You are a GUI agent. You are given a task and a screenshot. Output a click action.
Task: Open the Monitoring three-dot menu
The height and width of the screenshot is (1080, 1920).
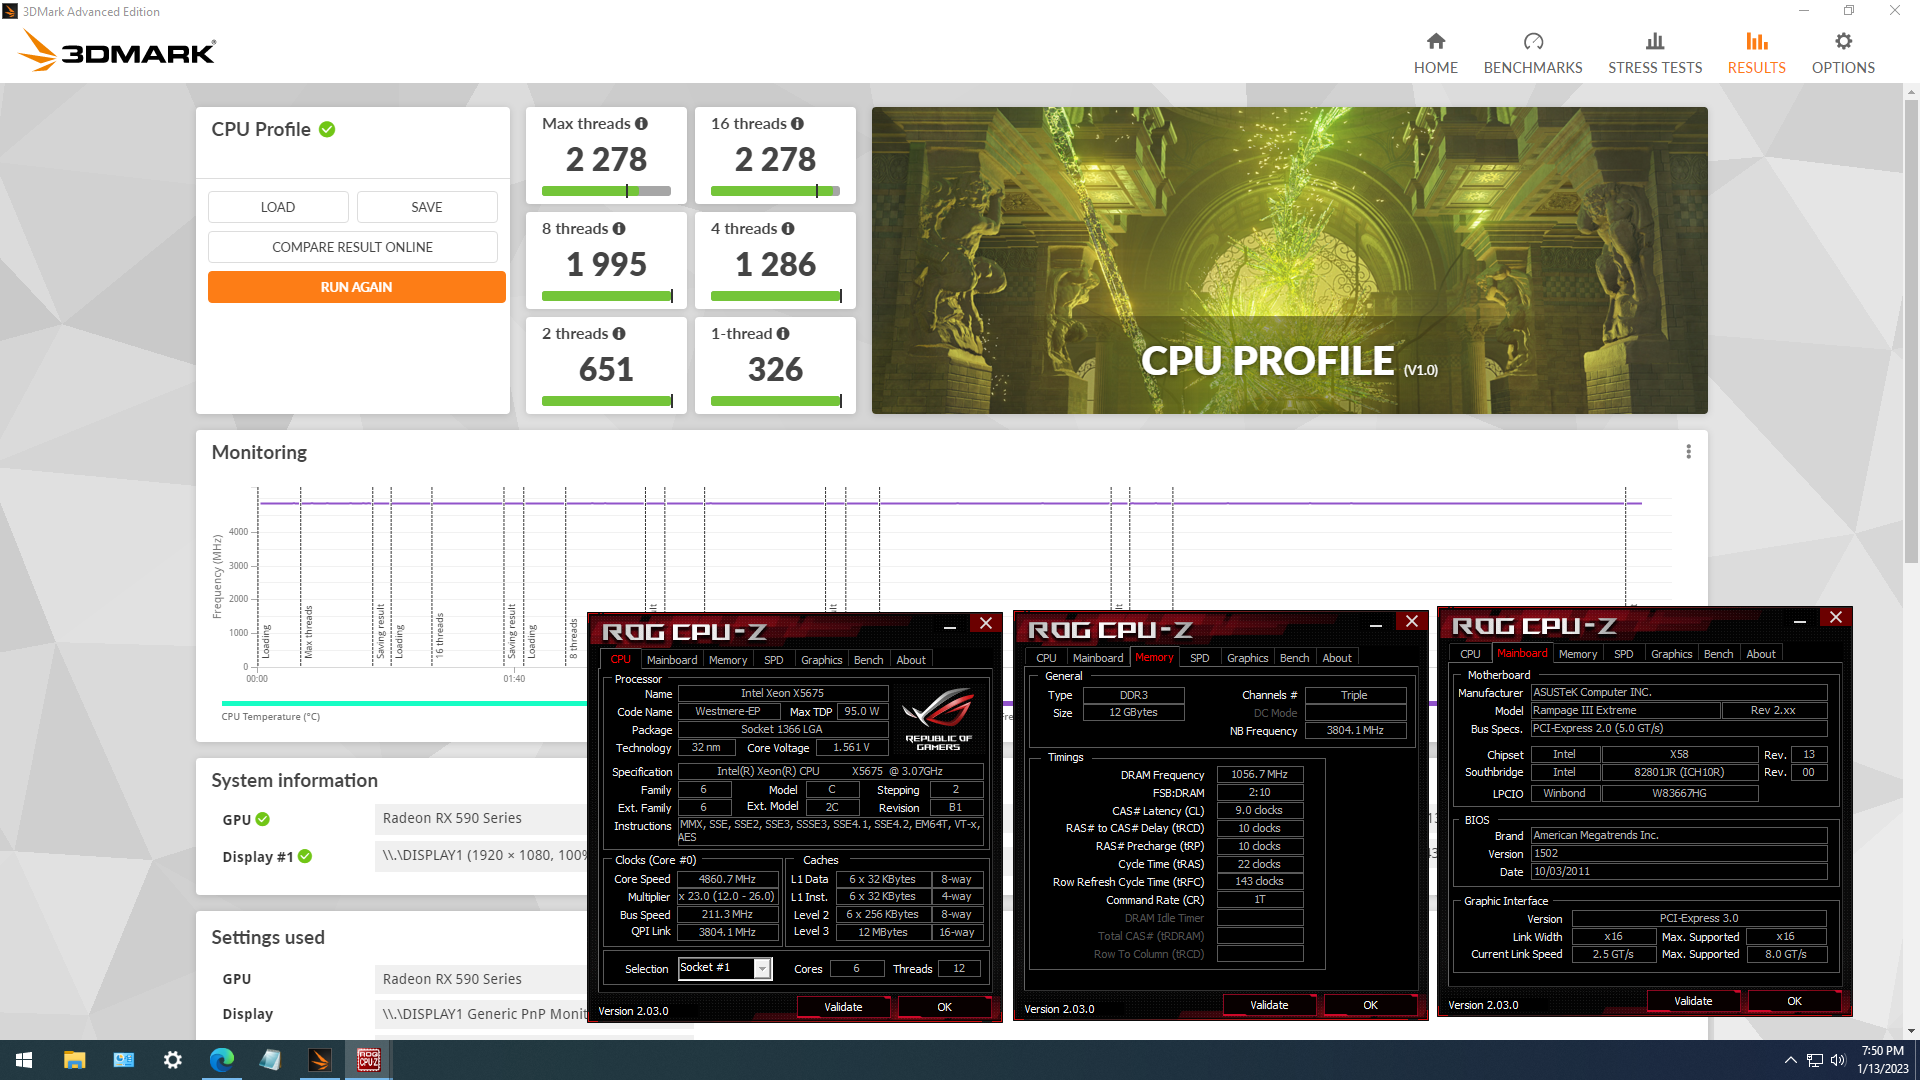coord(1688,452)
